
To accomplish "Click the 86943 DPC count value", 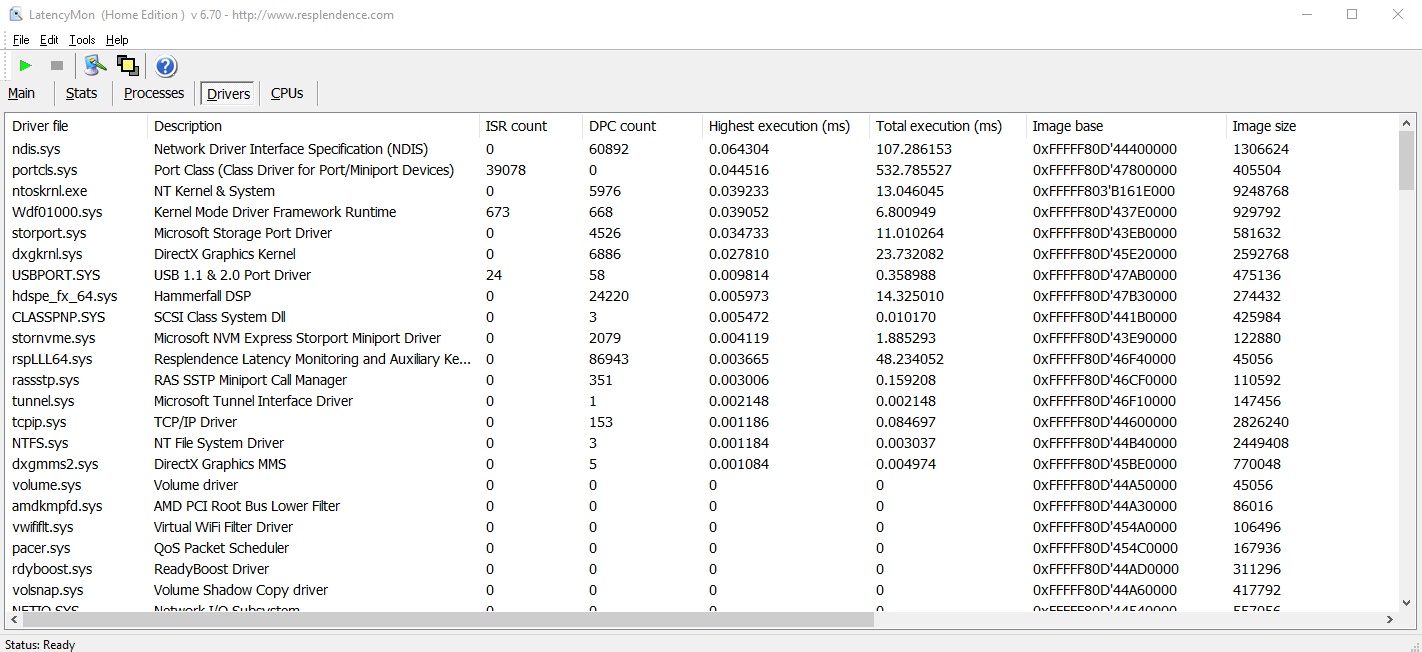I will coord(609,359).
